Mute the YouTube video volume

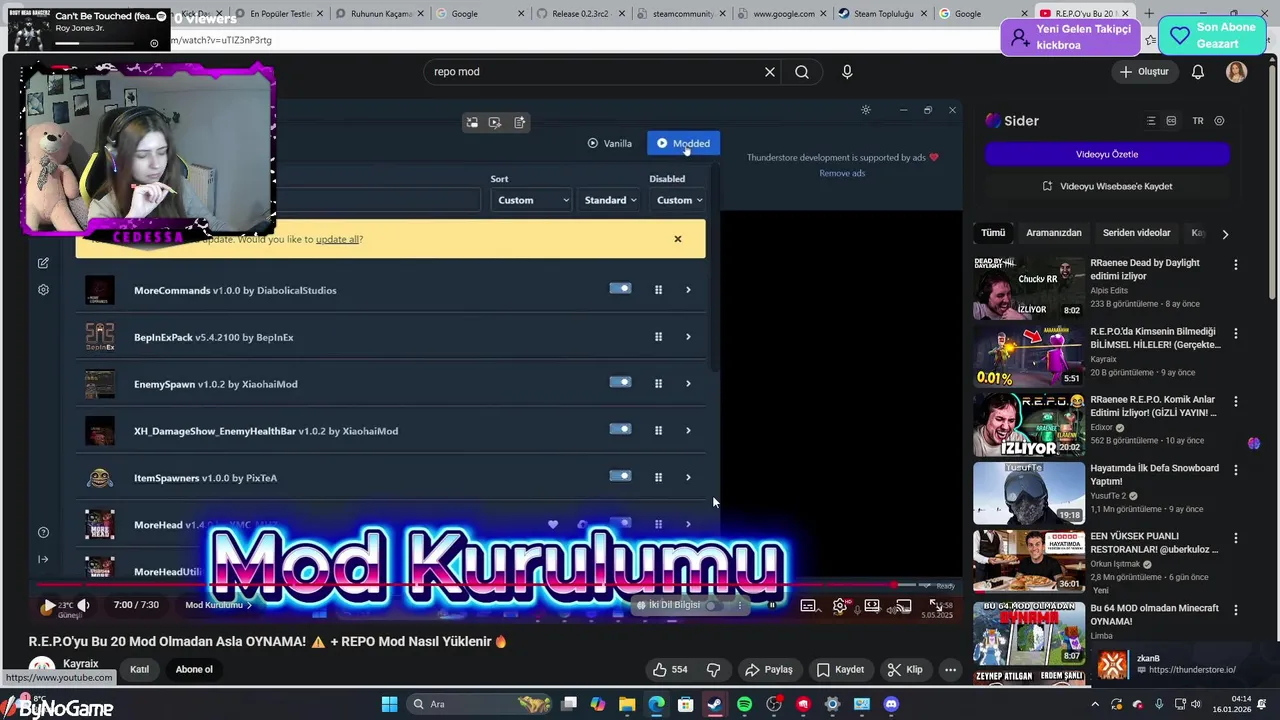click(x=84, y=605)
